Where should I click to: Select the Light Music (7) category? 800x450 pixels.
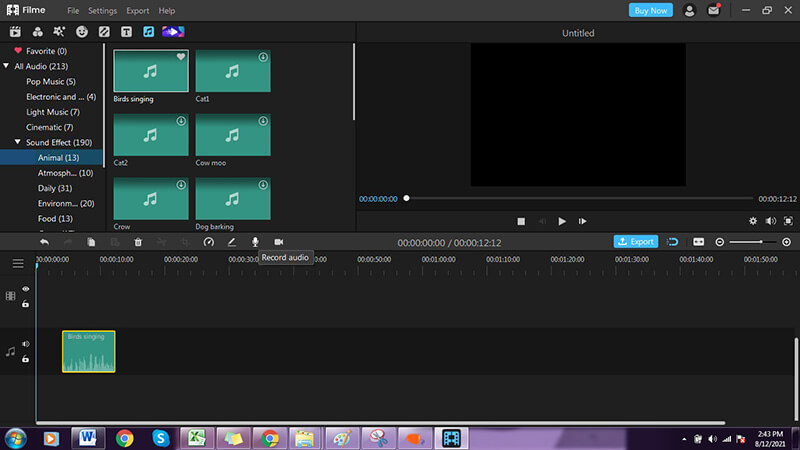pos(53,112)
